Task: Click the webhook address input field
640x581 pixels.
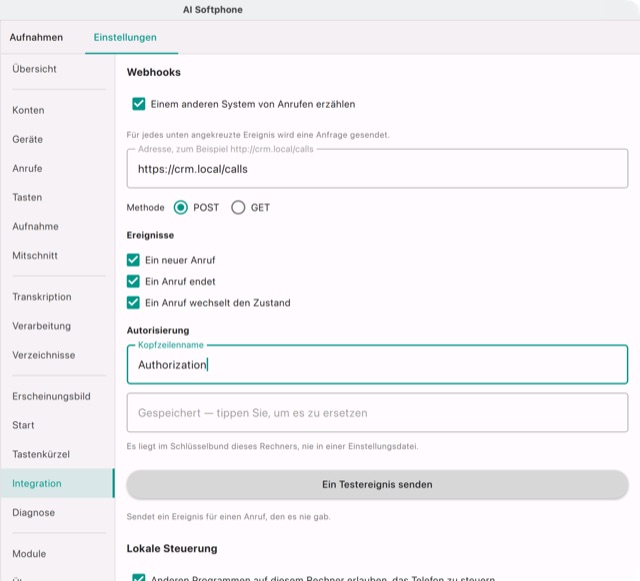Action: [x=377, y=169]
